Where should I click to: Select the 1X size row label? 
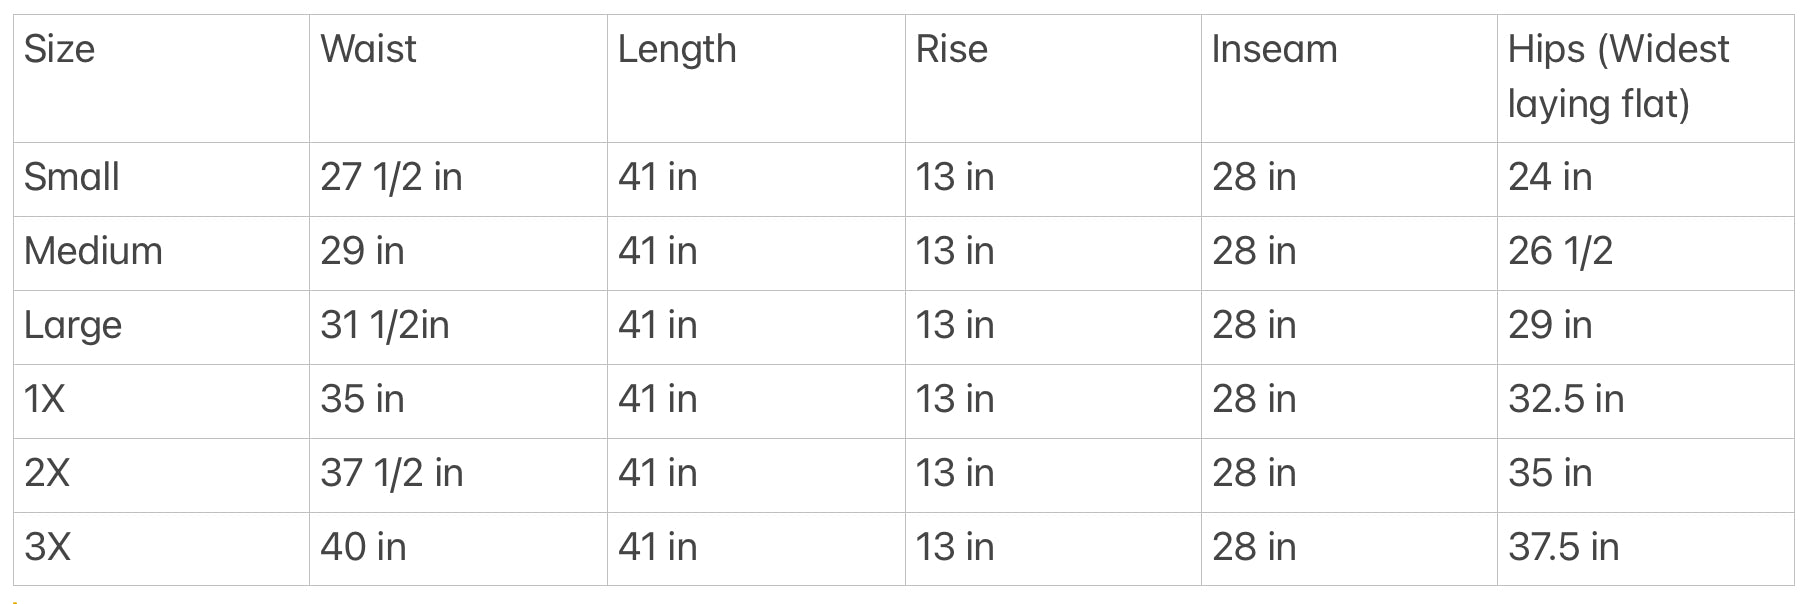(x=44, y=399)
